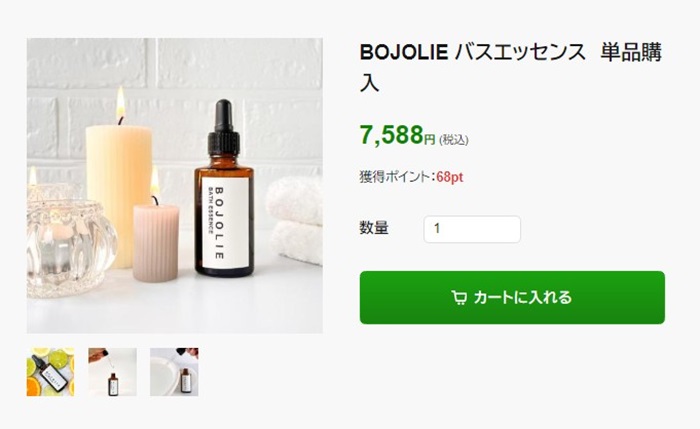Click the 数量 label text

pyautogui.click(x=374, y=228)
